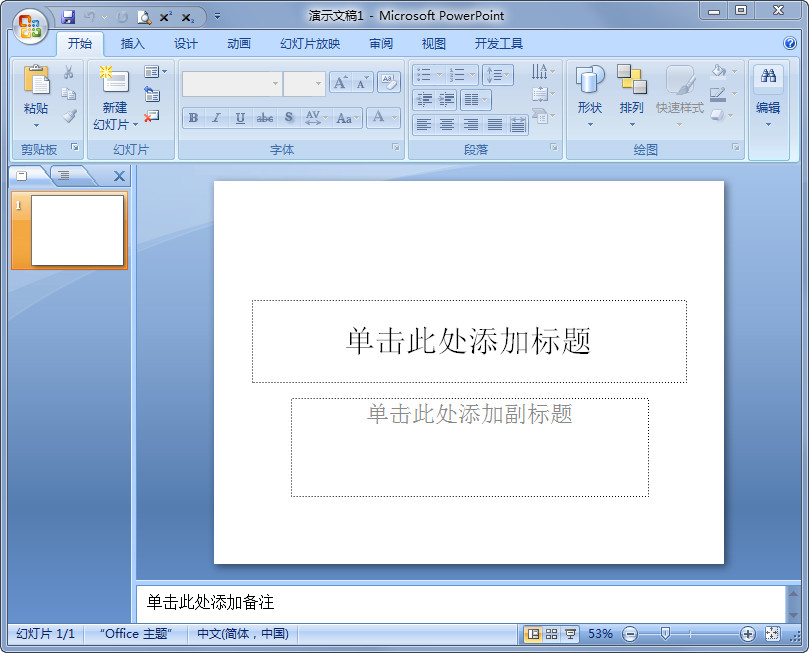Switch to the 插入 ribbon tab
The width and height of the screenshot is (809, 653).
(x=133, y=43)
